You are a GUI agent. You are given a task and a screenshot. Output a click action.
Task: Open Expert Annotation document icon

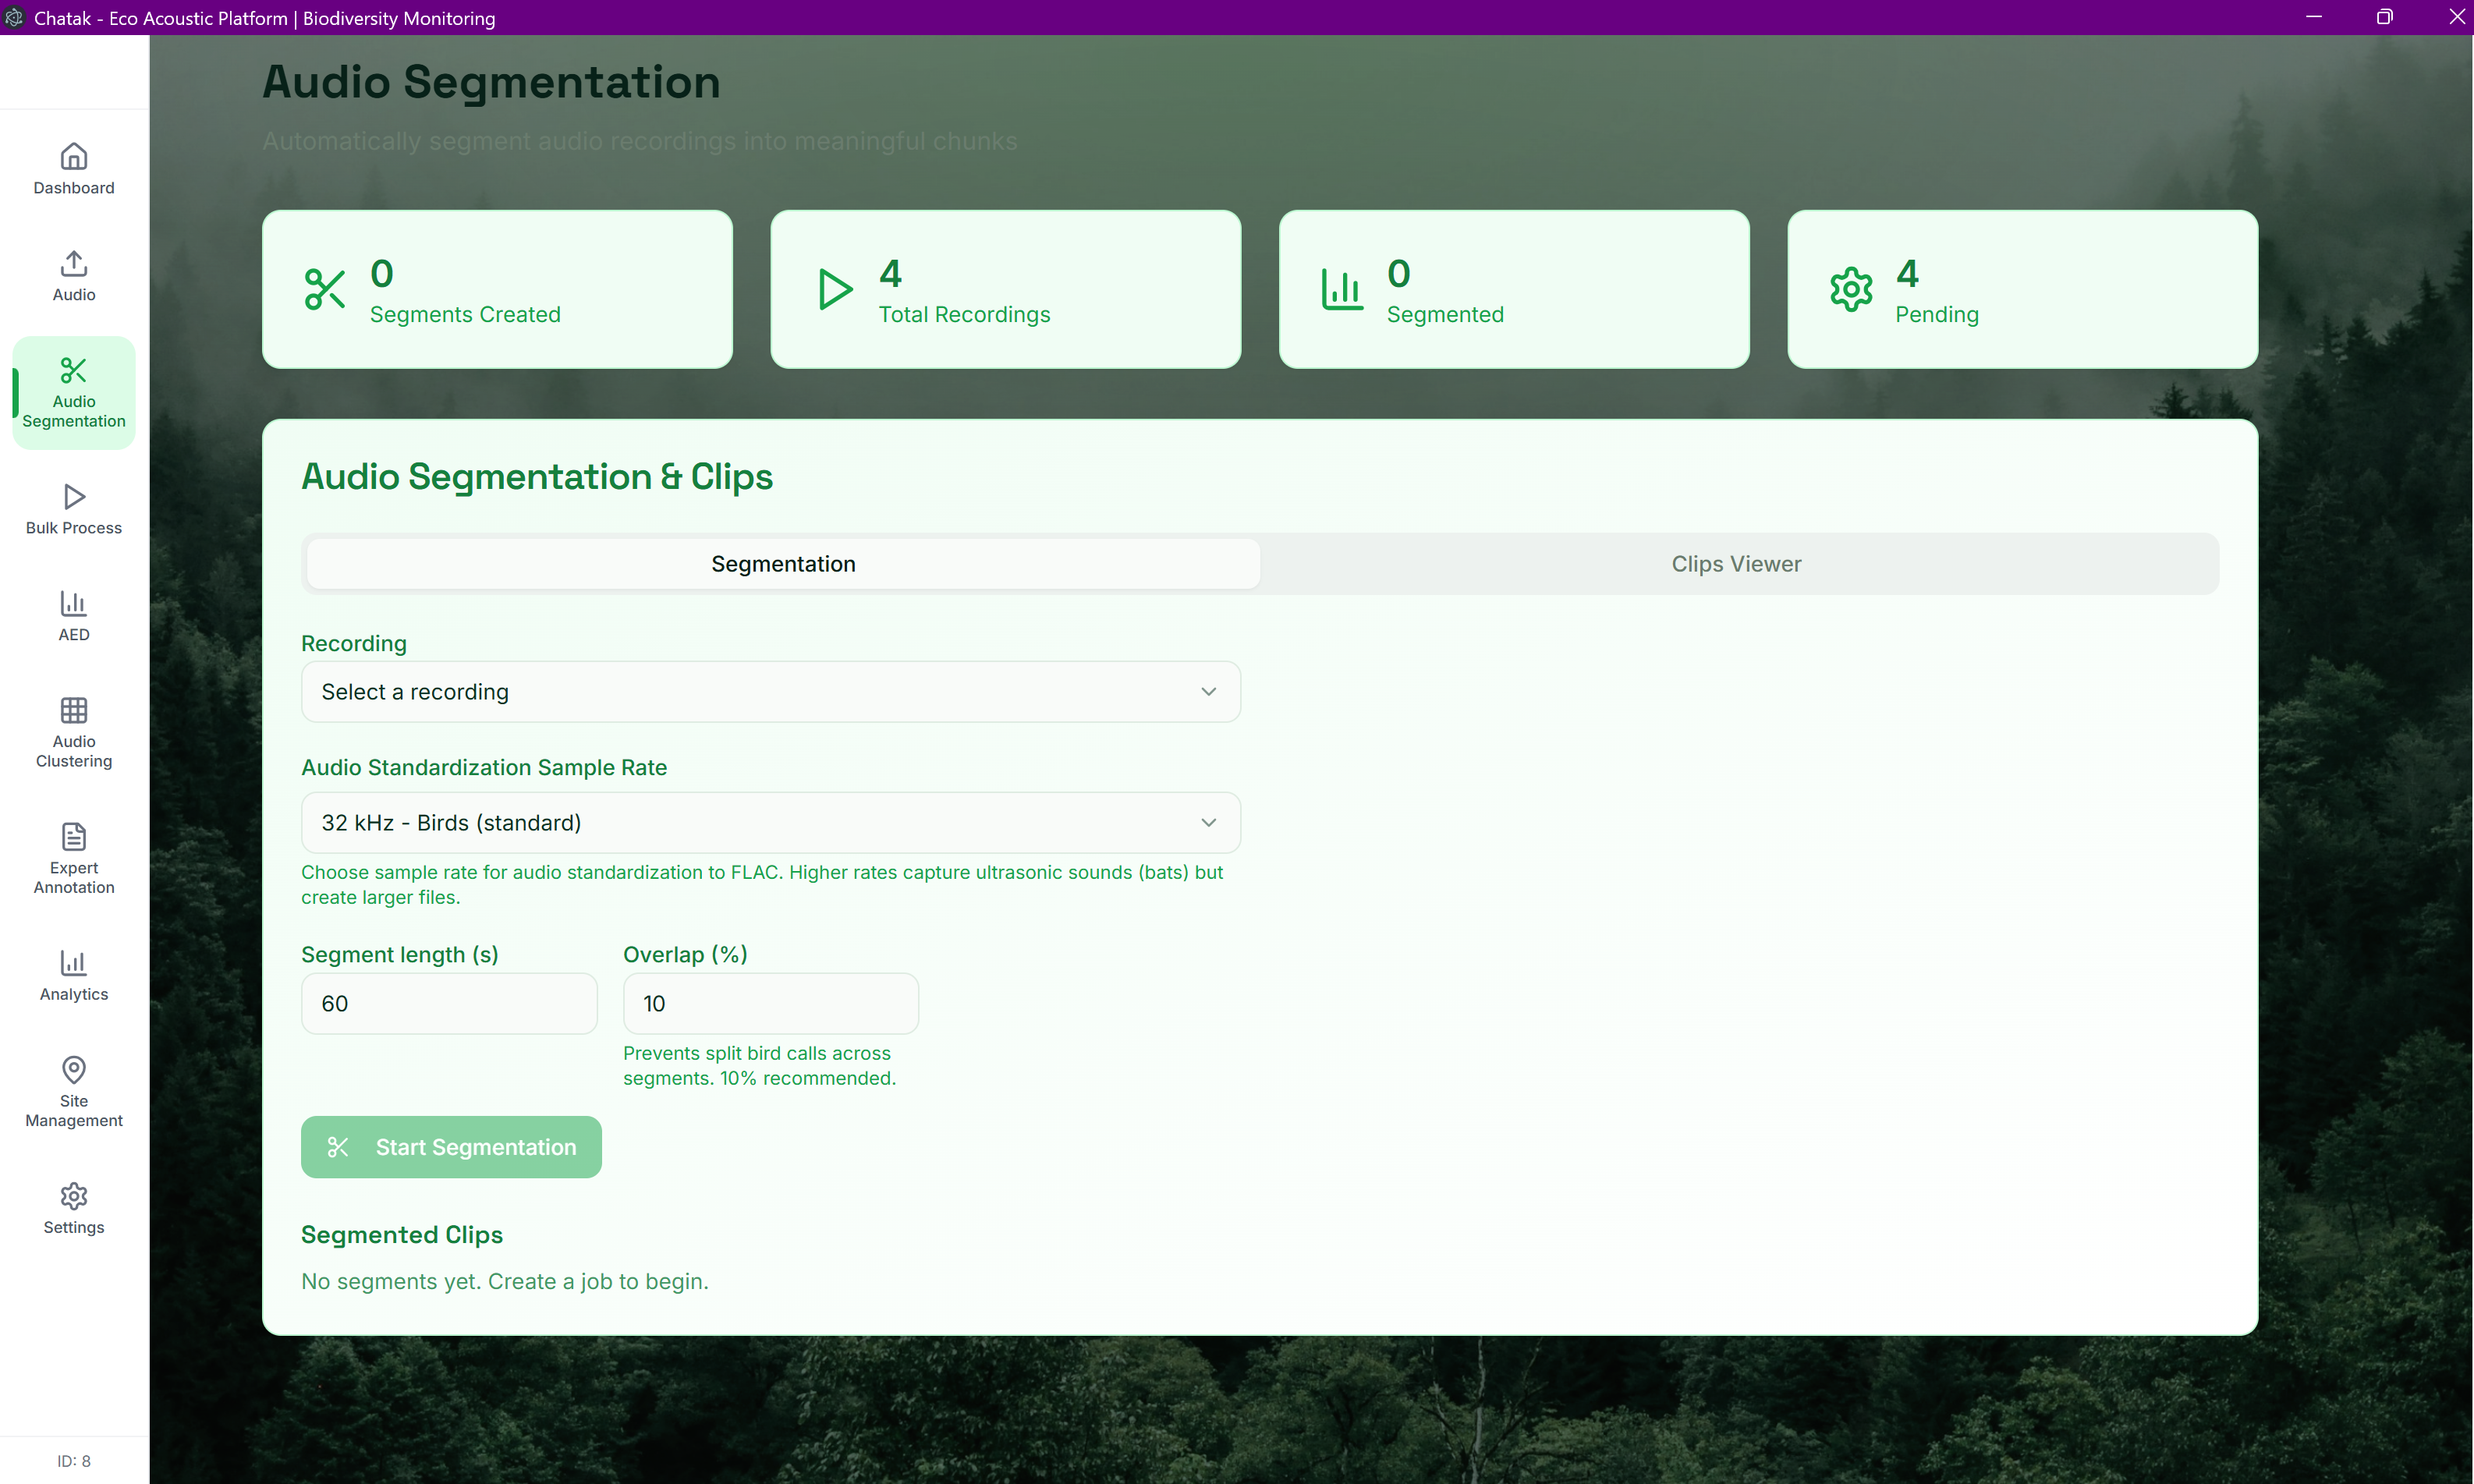coord(74,836)
